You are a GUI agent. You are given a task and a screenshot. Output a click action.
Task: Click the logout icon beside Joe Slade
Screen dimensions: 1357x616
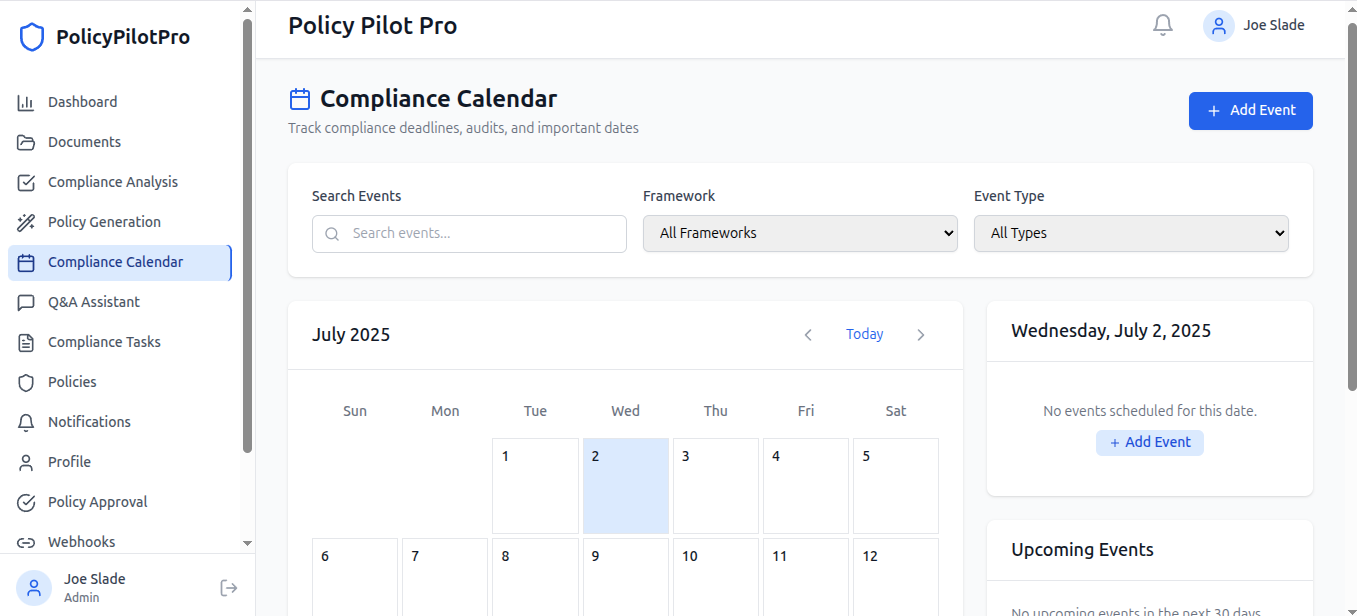[229, 588]
